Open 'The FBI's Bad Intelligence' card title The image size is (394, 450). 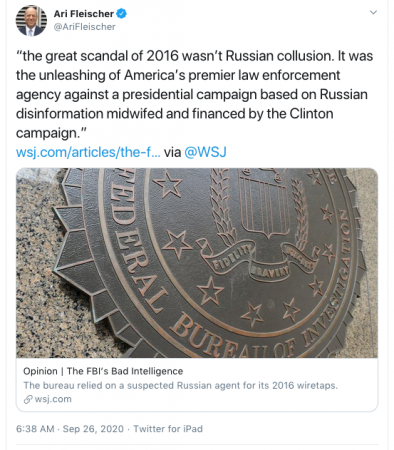click(125, 371)
